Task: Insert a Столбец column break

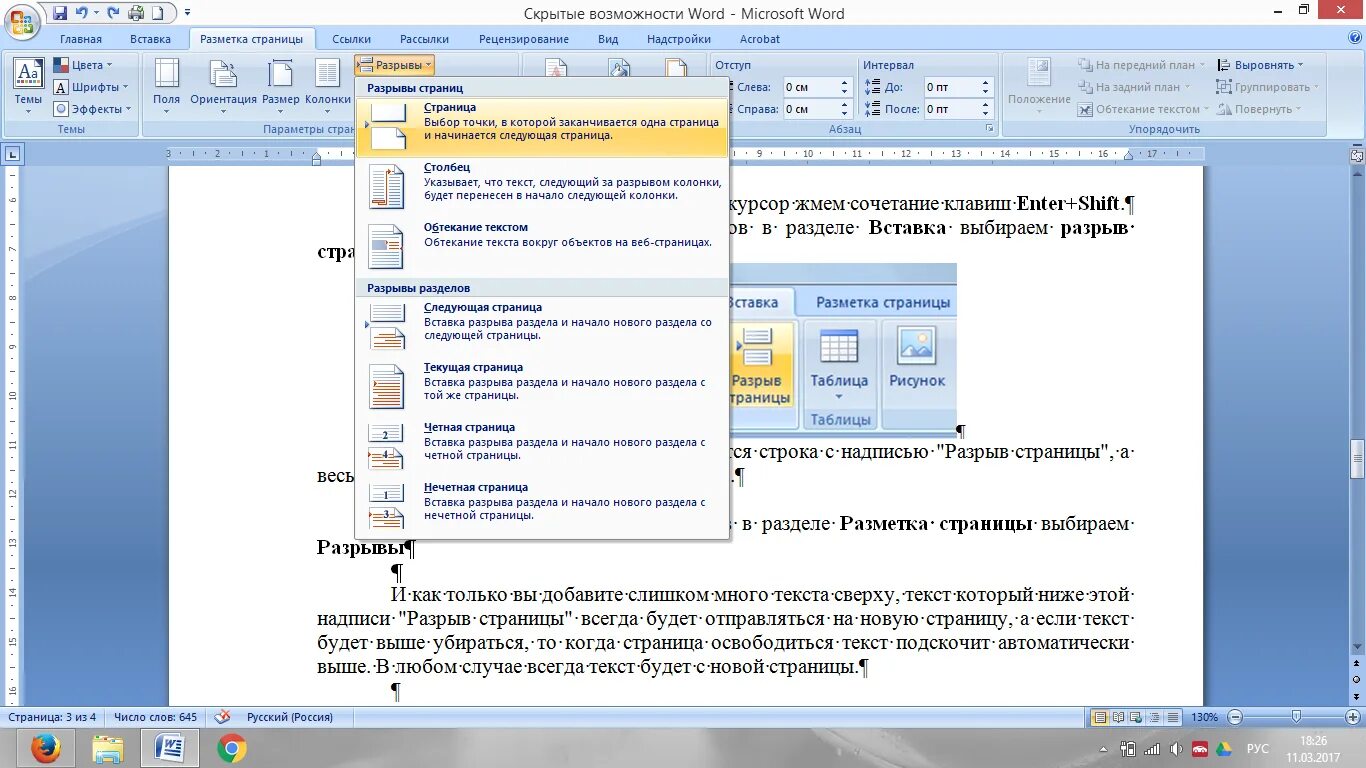Action: pos(542,187)
